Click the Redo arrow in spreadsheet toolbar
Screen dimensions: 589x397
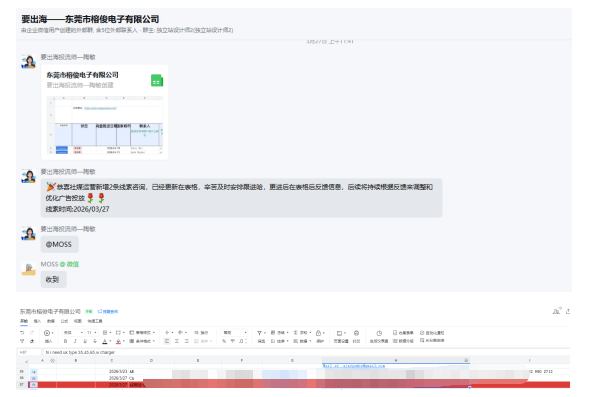32,332
